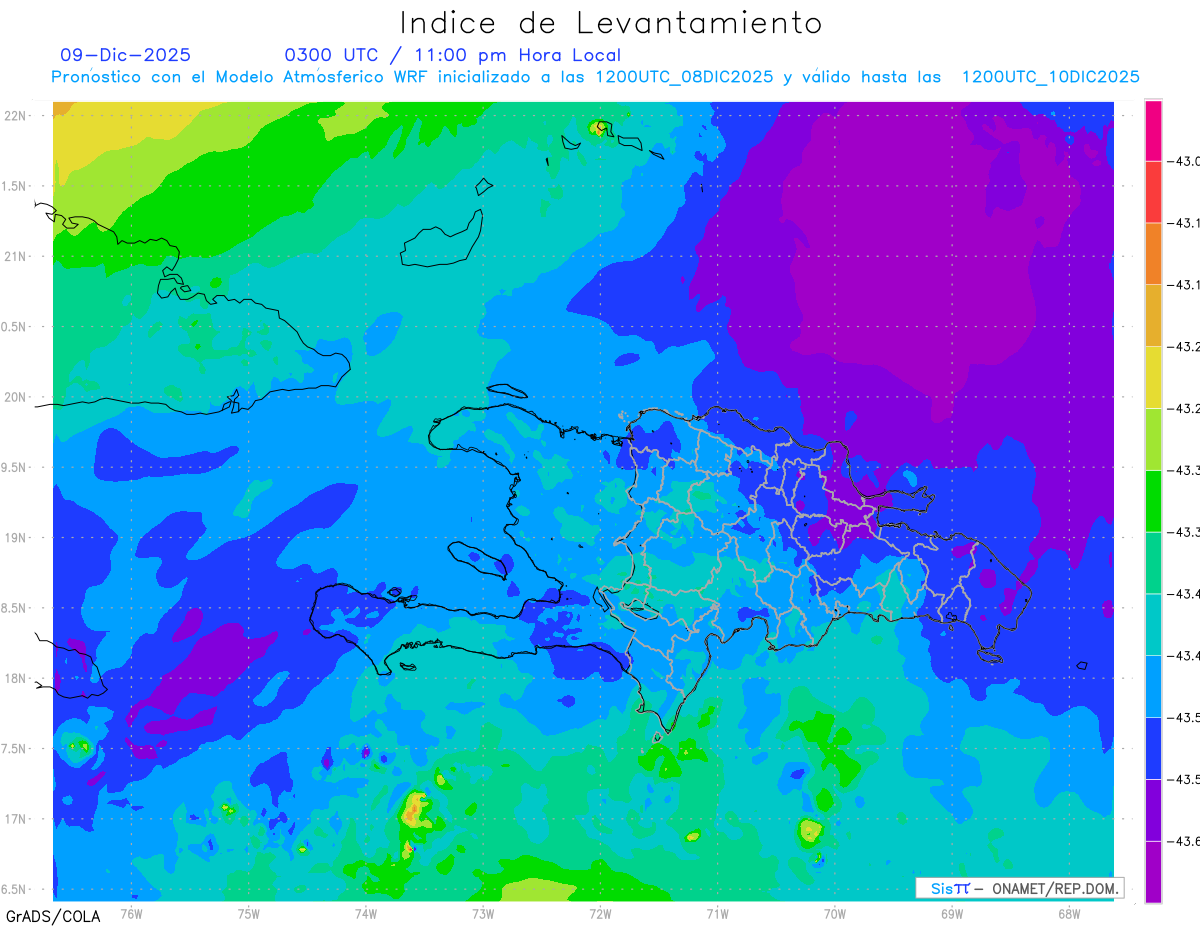Click "0300 UTC / 11:00 pm Hora Local"
This screenshot has width=1200, height=927.
[x=452, y=55]
